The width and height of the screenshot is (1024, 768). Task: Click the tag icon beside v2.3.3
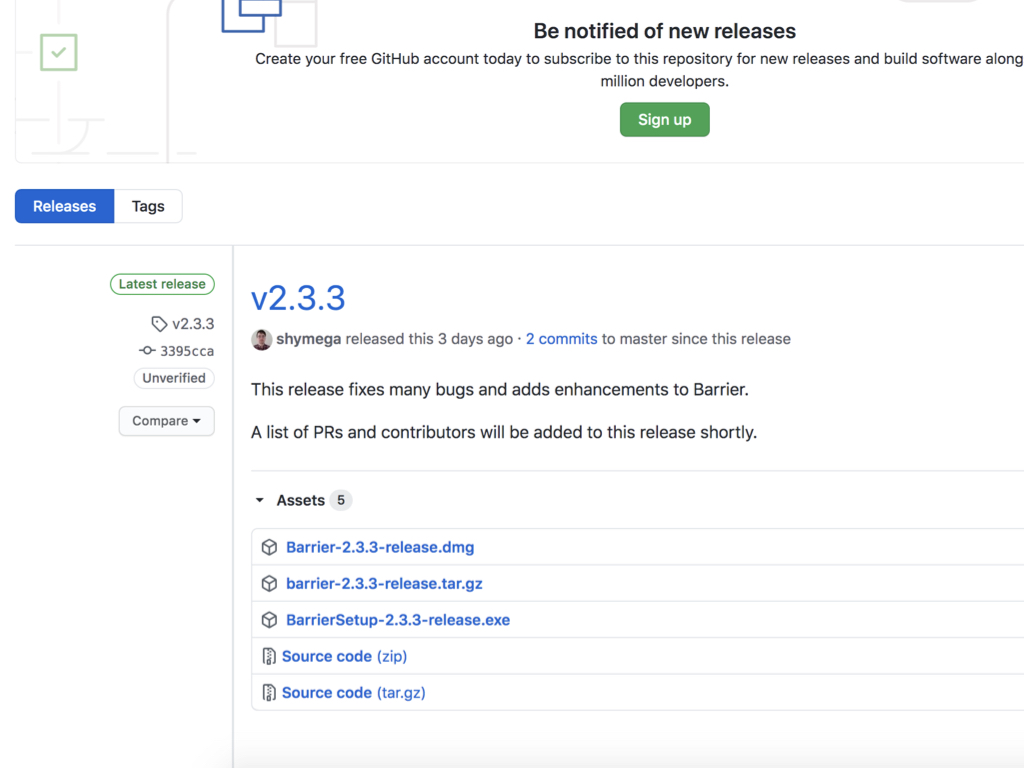[x=159, y=324]
